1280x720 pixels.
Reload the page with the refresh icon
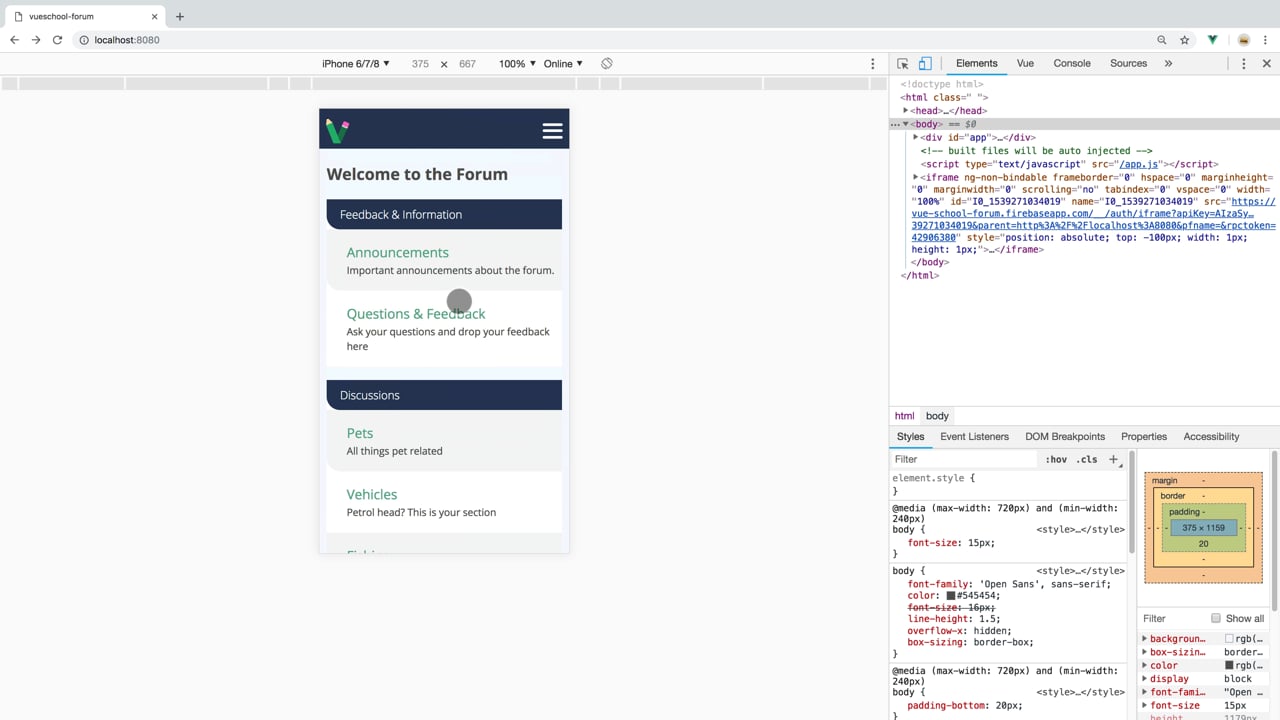[58, 40]
